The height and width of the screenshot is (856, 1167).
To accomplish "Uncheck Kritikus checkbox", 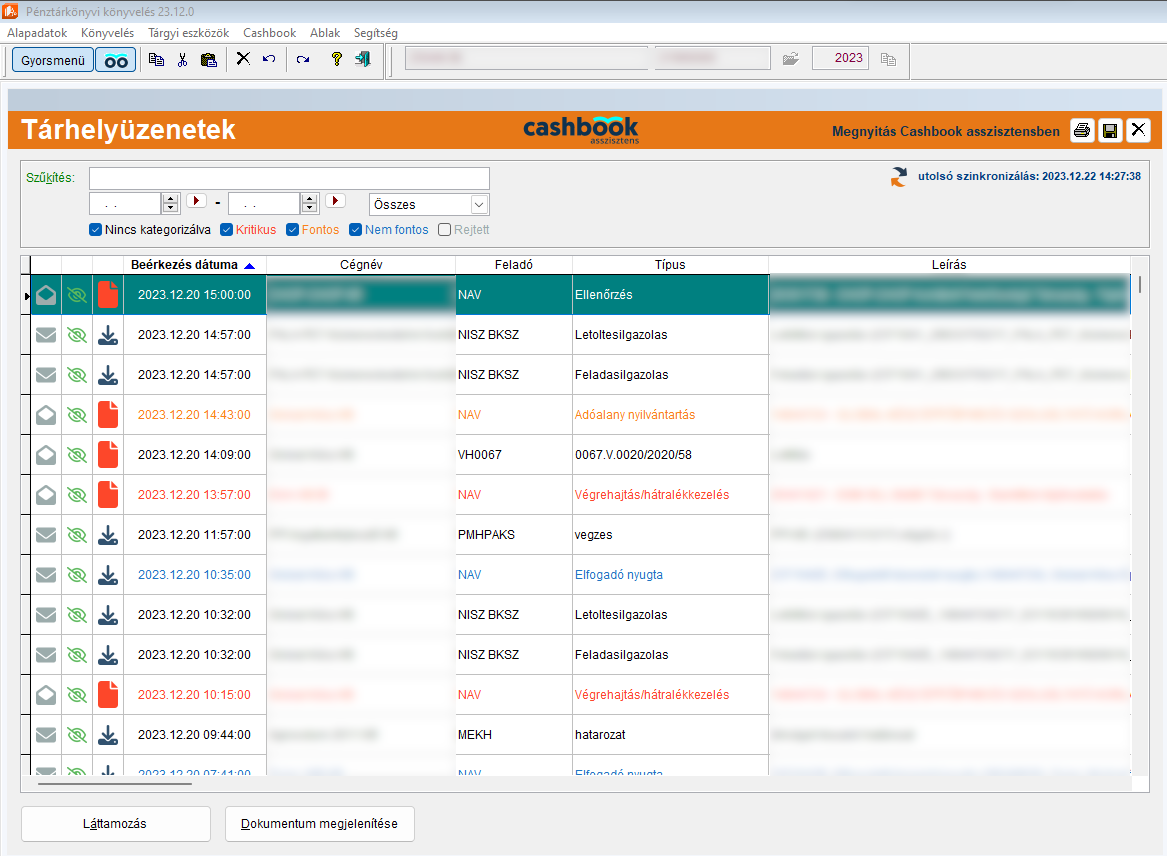I will pos(226,230).
